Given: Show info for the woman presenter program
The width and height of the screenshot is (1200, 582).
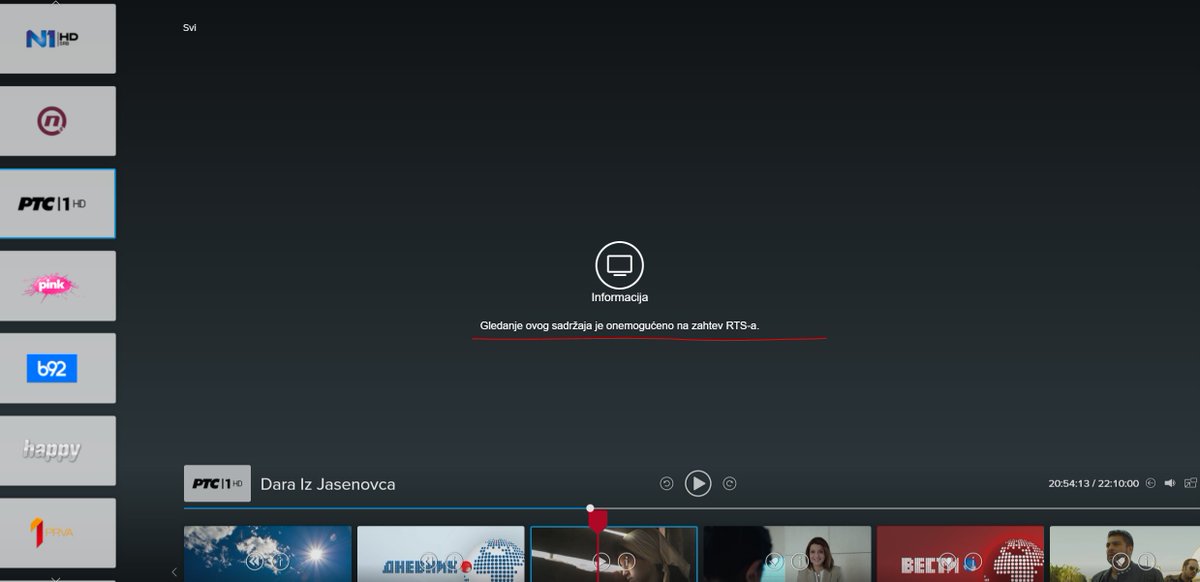Looking at the screenshot, I should 799,561.
